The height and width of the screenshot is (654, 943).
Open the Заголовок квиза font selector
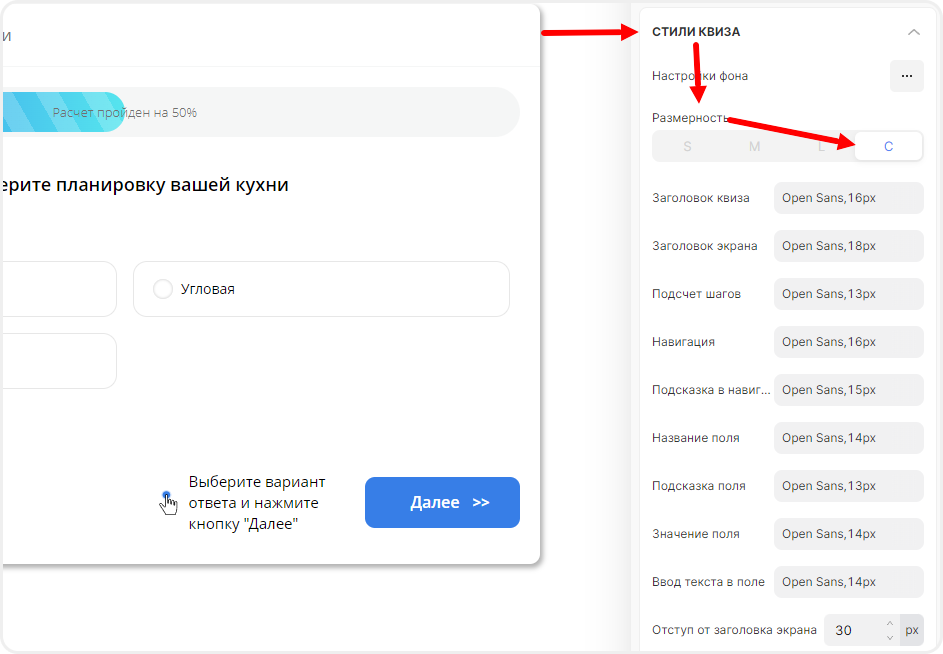(848, 198)
